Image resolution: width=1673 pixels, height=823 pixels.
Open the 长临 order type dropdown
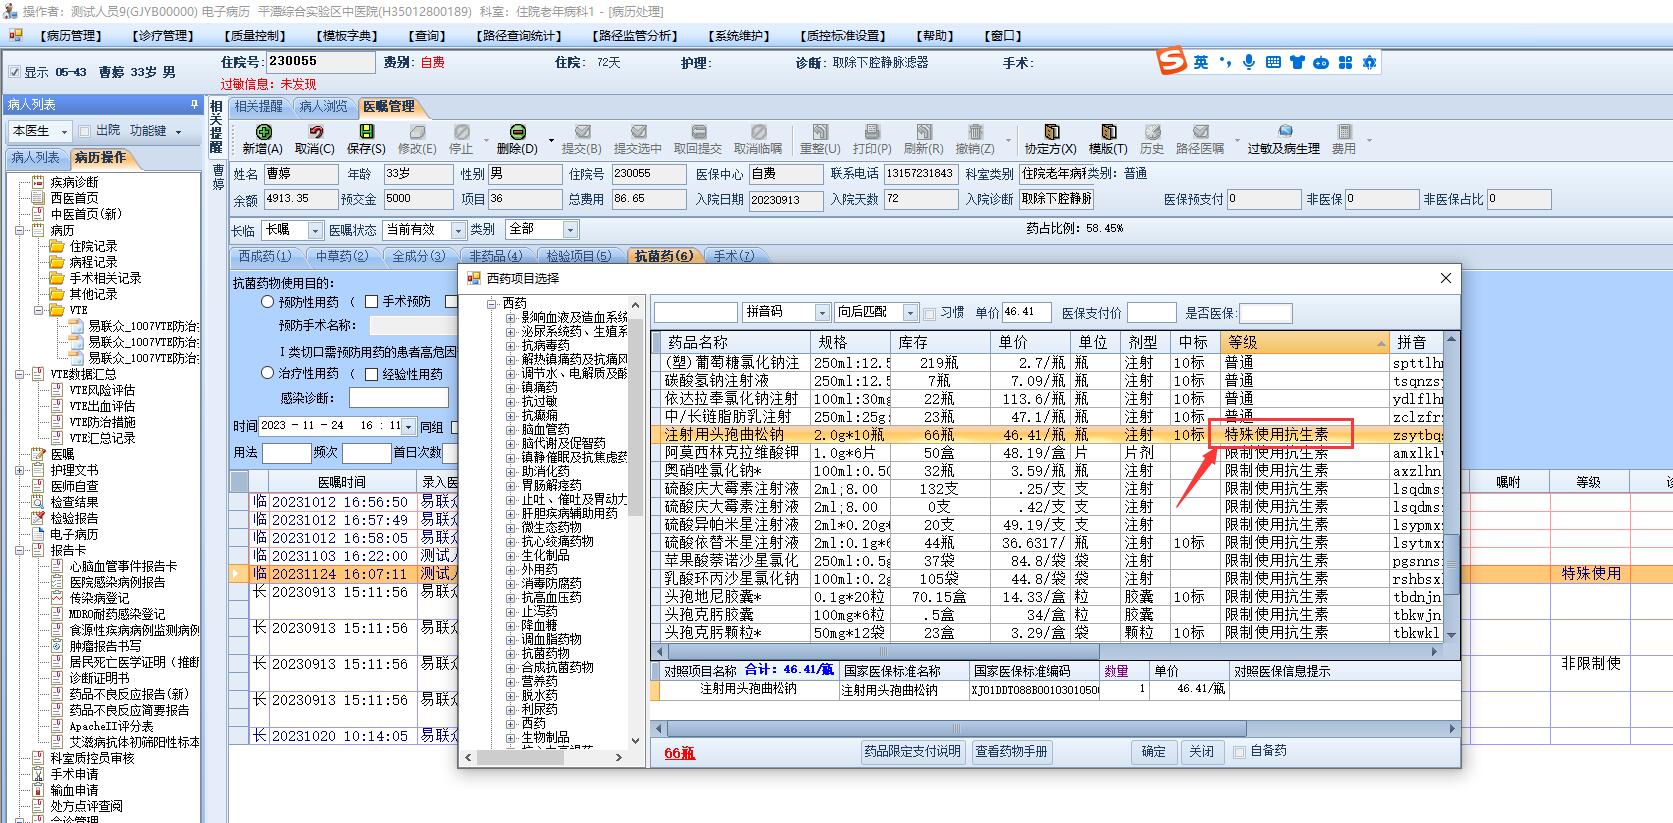click(x=316, y=230)
